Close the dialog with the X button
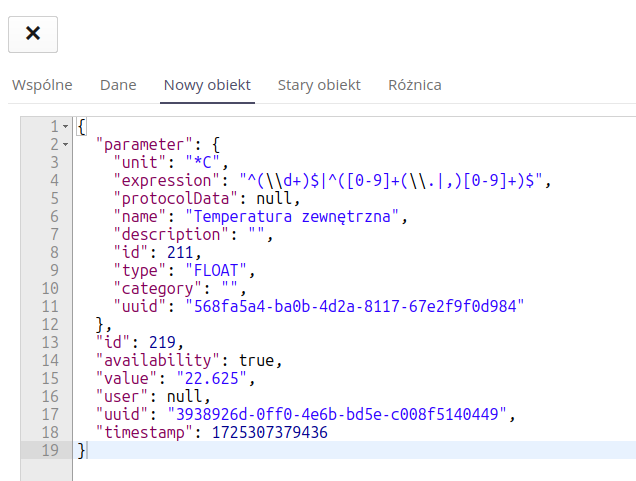The image size is (636, 481). (33, 33)
